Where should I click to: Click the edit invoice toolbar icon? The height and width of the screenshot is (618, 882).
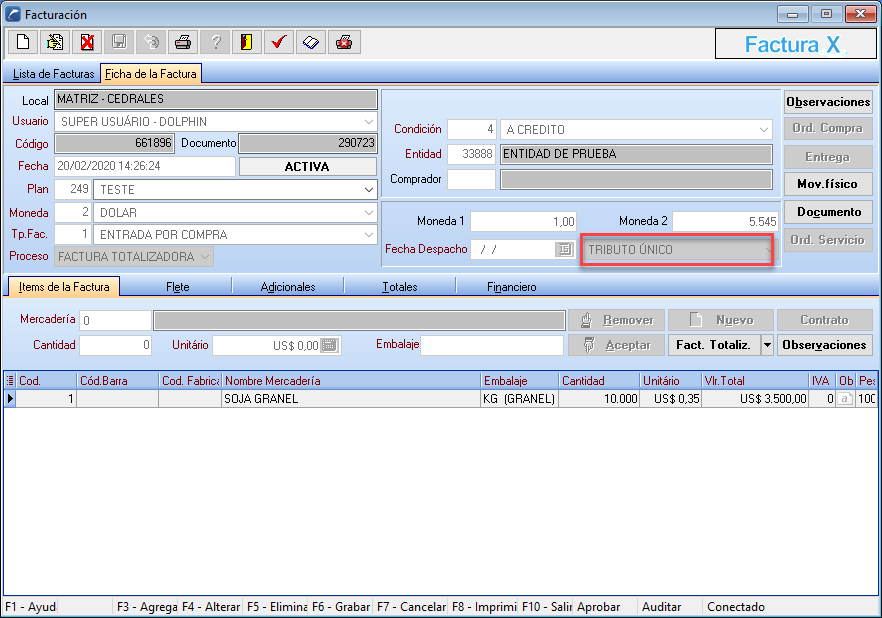55,42
